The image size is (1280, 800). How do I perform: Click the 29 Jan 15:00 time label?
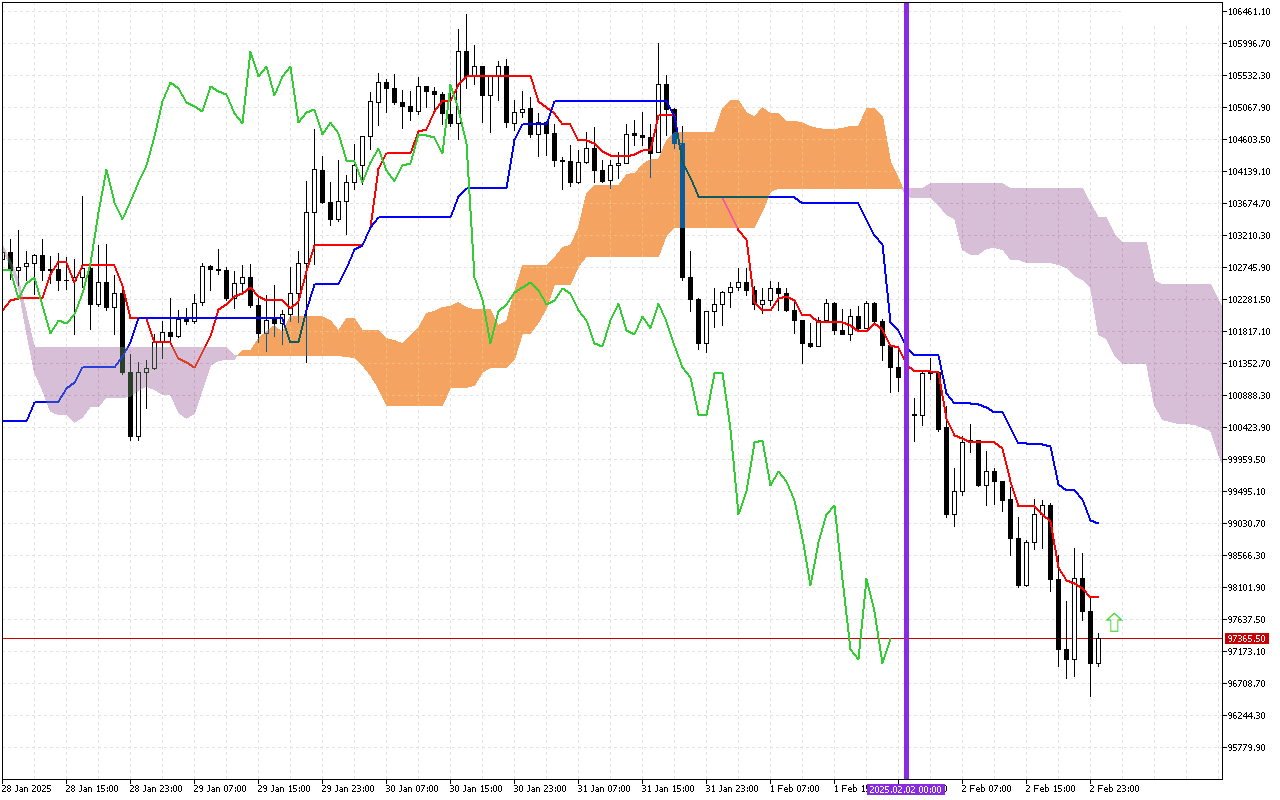click(284, 789)
